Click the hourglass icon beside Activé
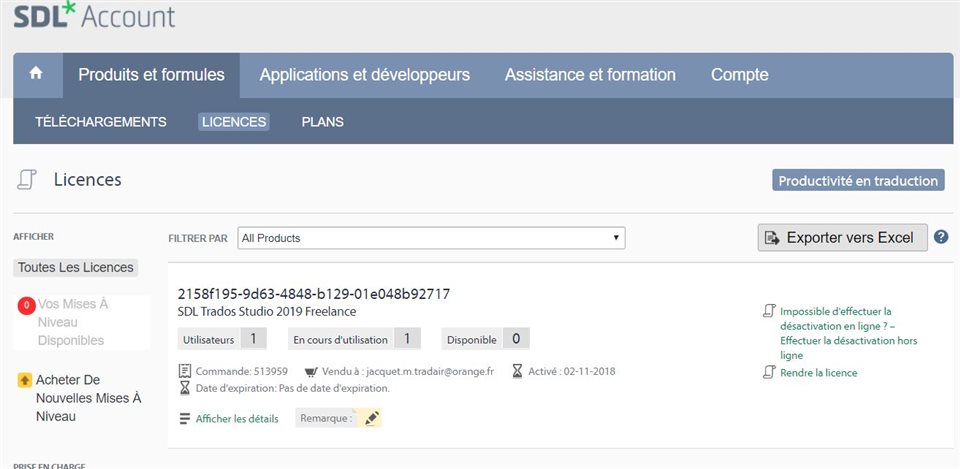Image resolution: width=960 pixels, height=469 pixels. point(517,371)
